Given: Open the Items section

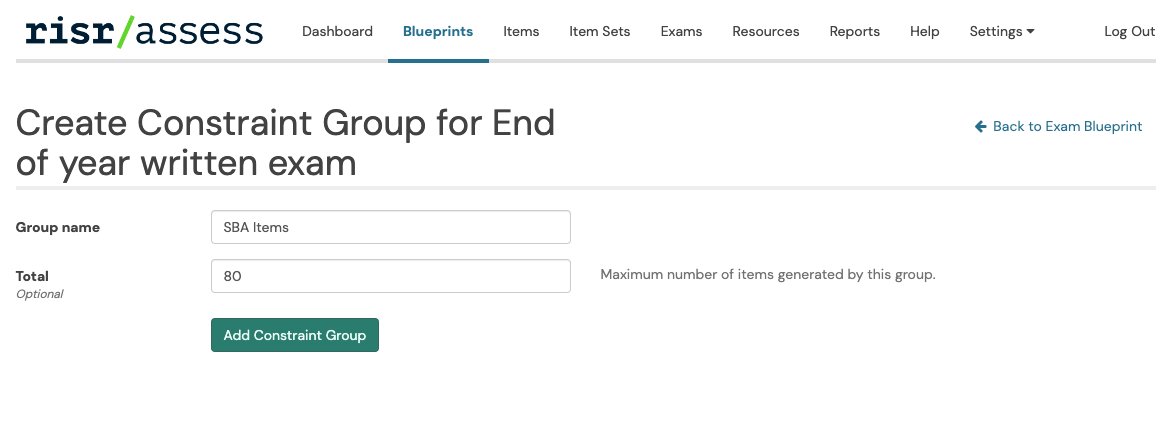Looking at the screenshot, I should [x=521, y=31].
